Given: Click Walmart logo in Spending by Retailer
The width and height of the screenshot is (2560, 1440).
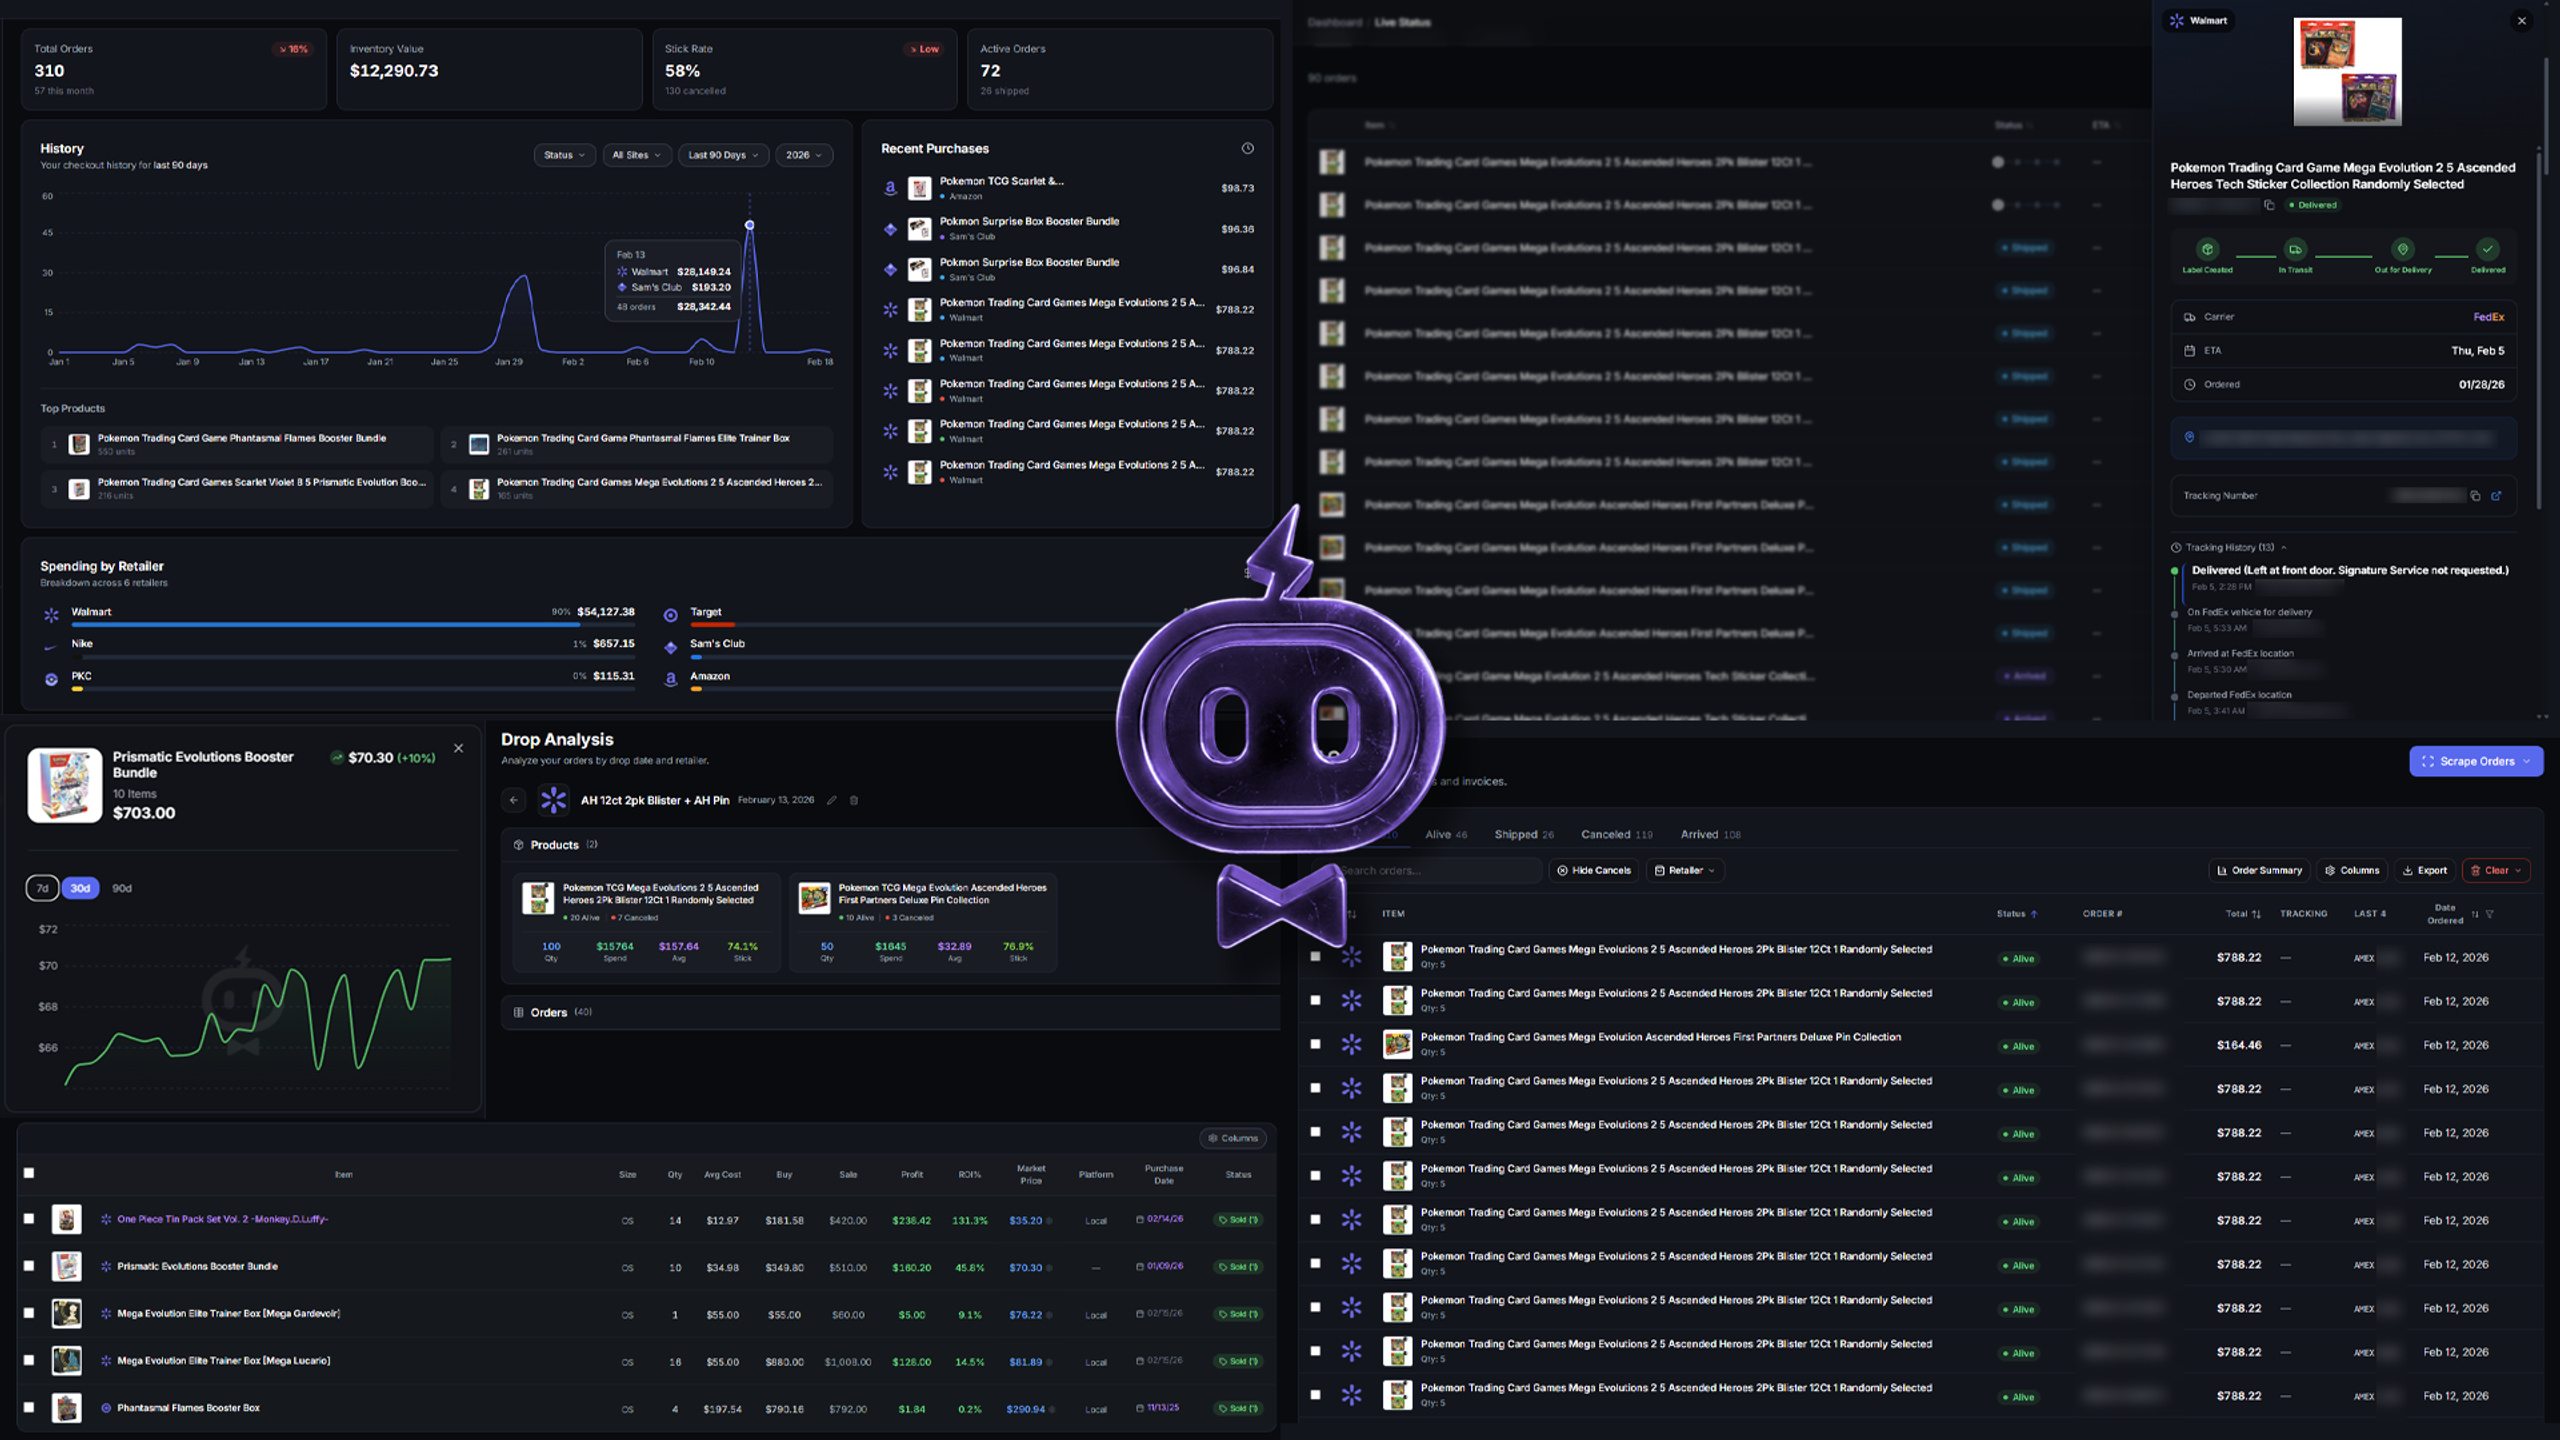Looking at the screenshot, I should pyautogui.click(x=52, y=615).
